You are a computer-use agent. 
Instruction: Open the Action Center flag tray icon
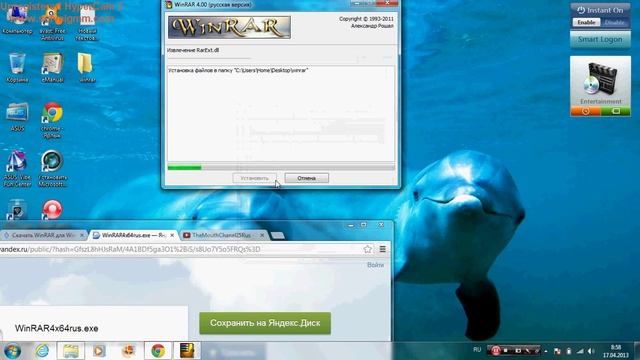pyautogui.click(x=557, y=351)
